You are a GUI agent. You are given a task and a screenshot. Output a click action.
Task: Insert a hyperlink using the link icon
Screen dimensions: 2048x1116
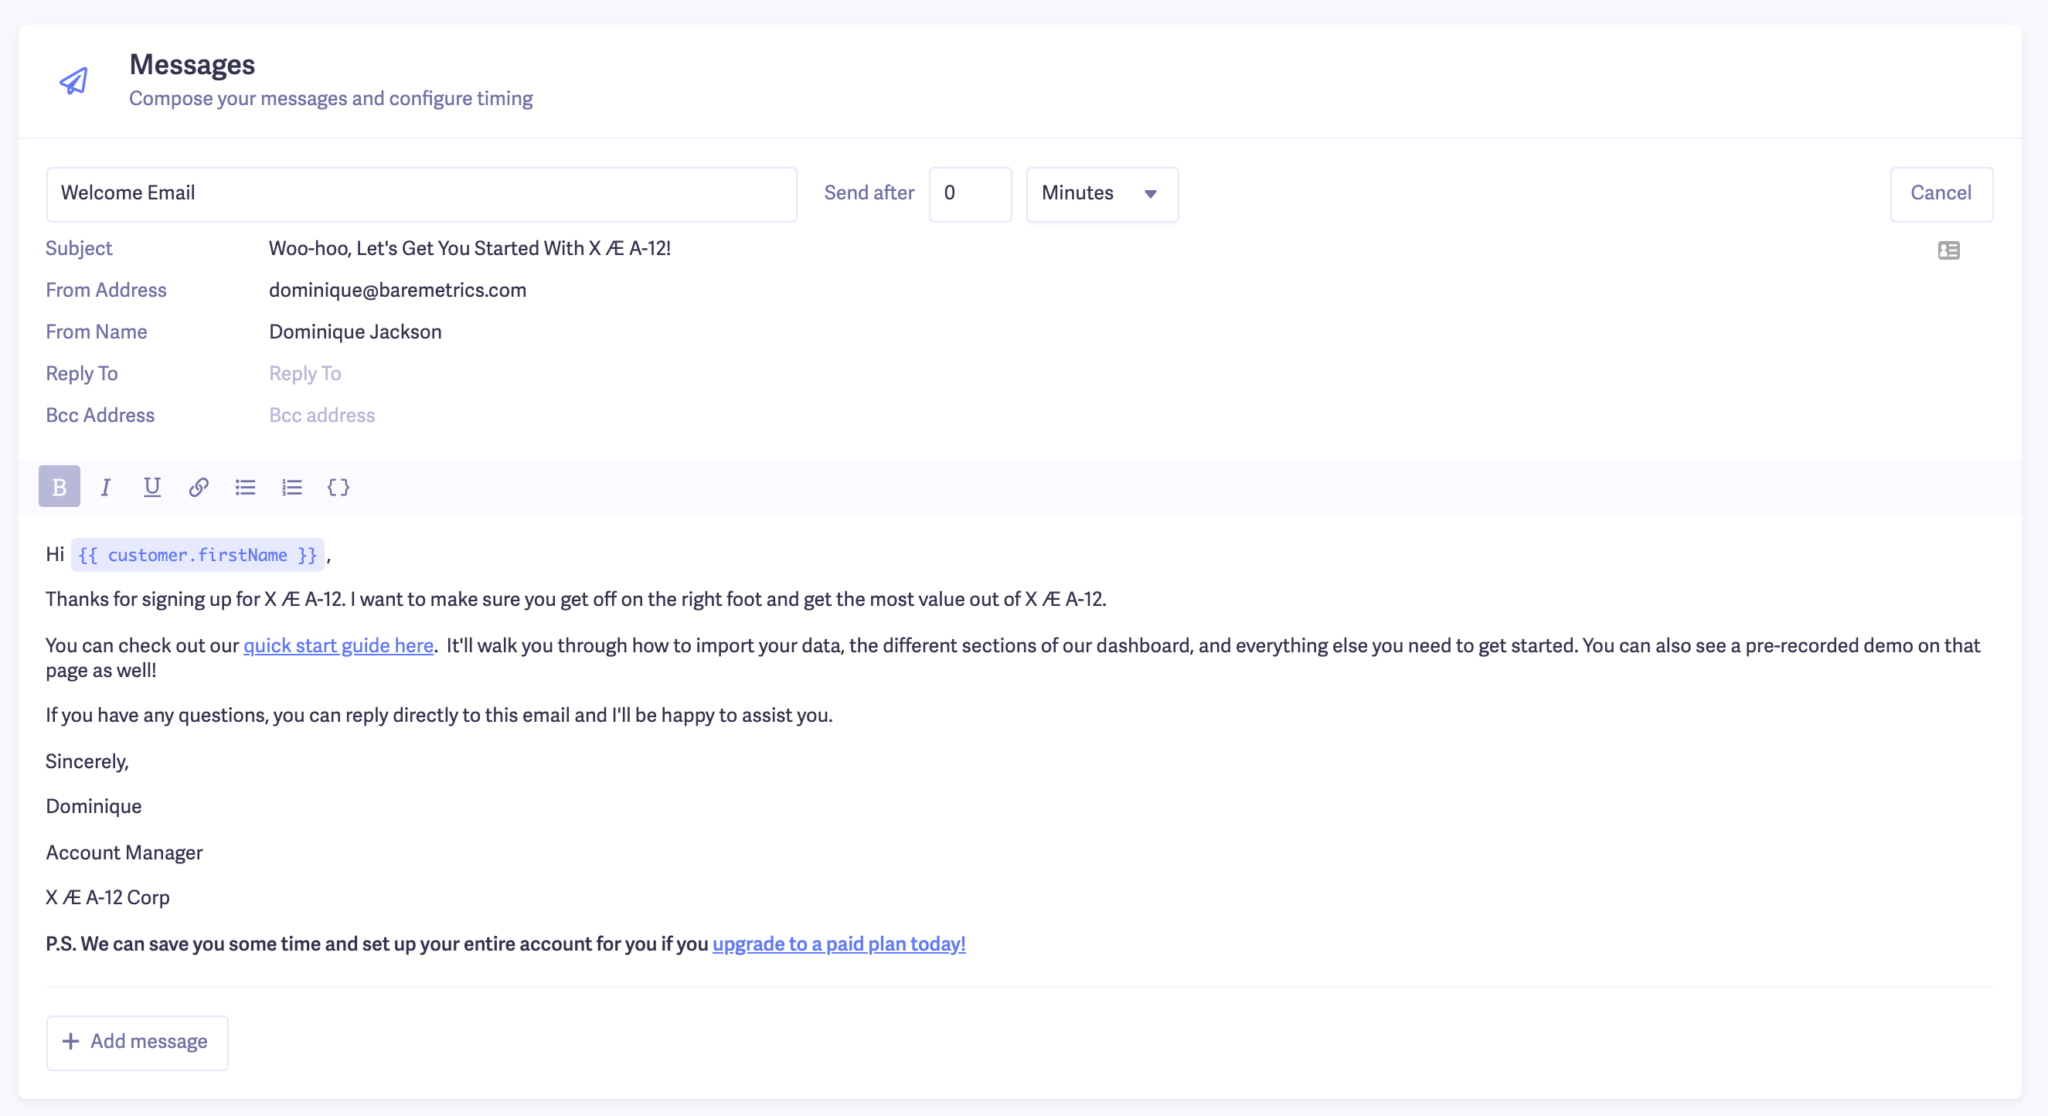(198, 487)
